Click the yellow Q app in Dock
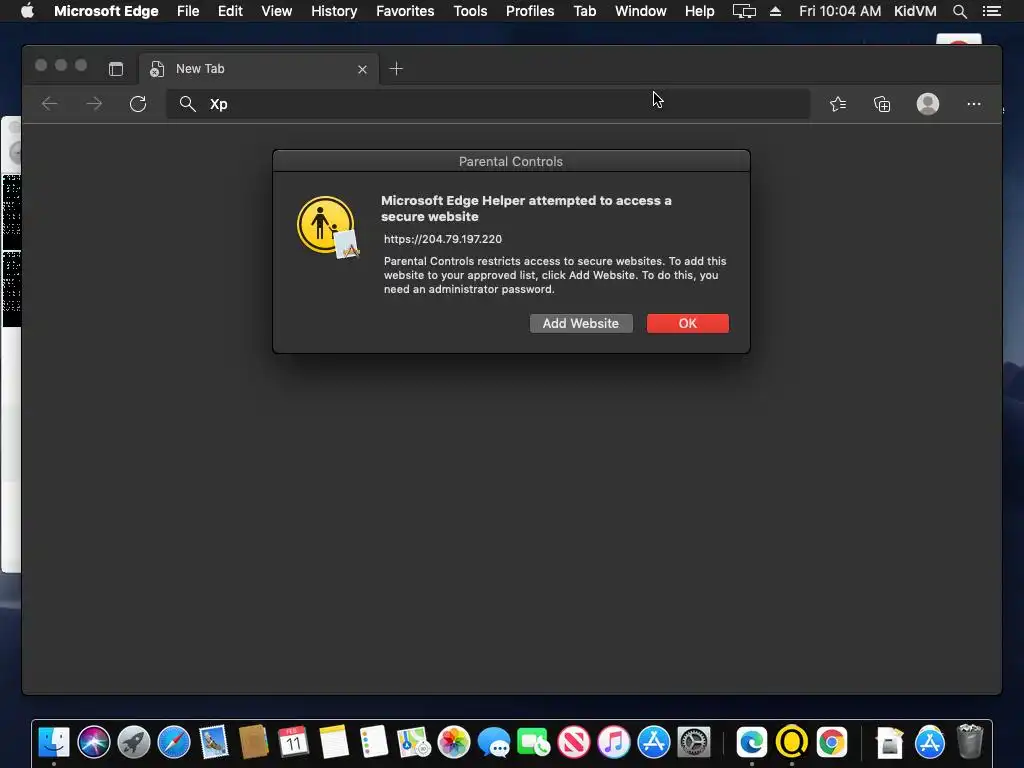The width and height of the screenshot is (1024, 768). pos(792,742)
